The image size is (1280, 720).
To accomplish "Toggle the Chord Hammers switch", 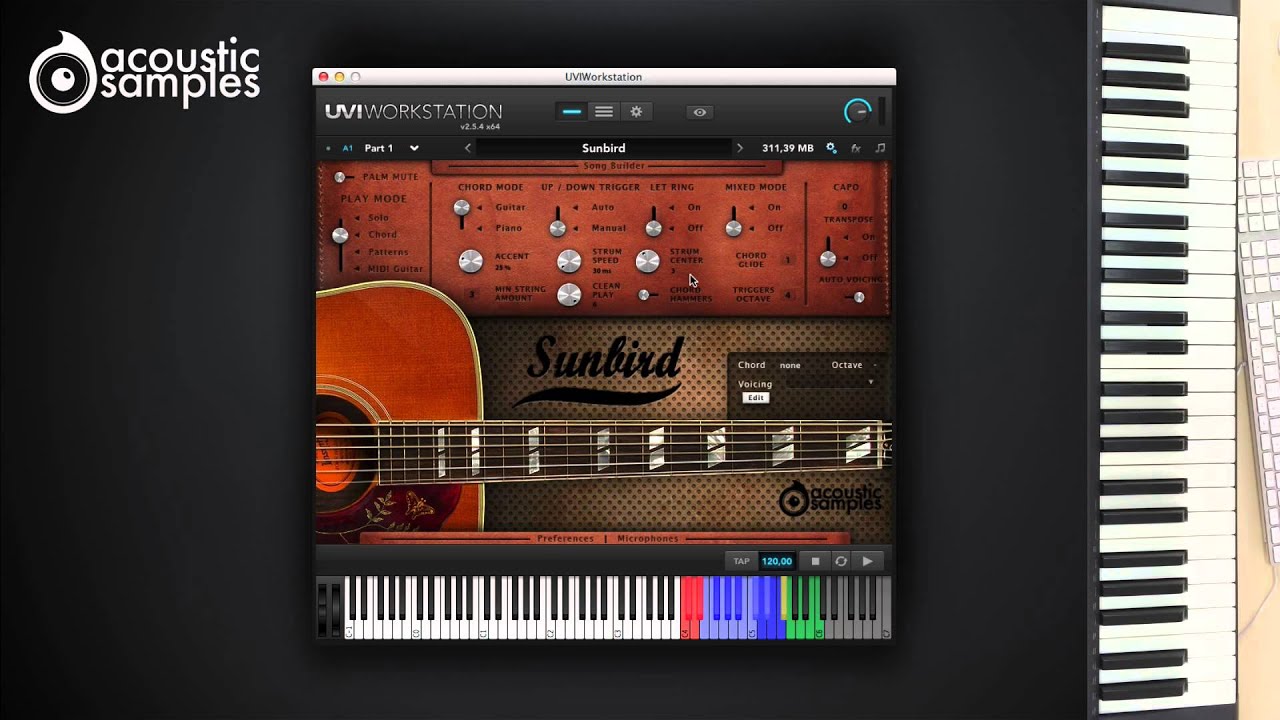I will pyautogui.click(x=648, y=294).
